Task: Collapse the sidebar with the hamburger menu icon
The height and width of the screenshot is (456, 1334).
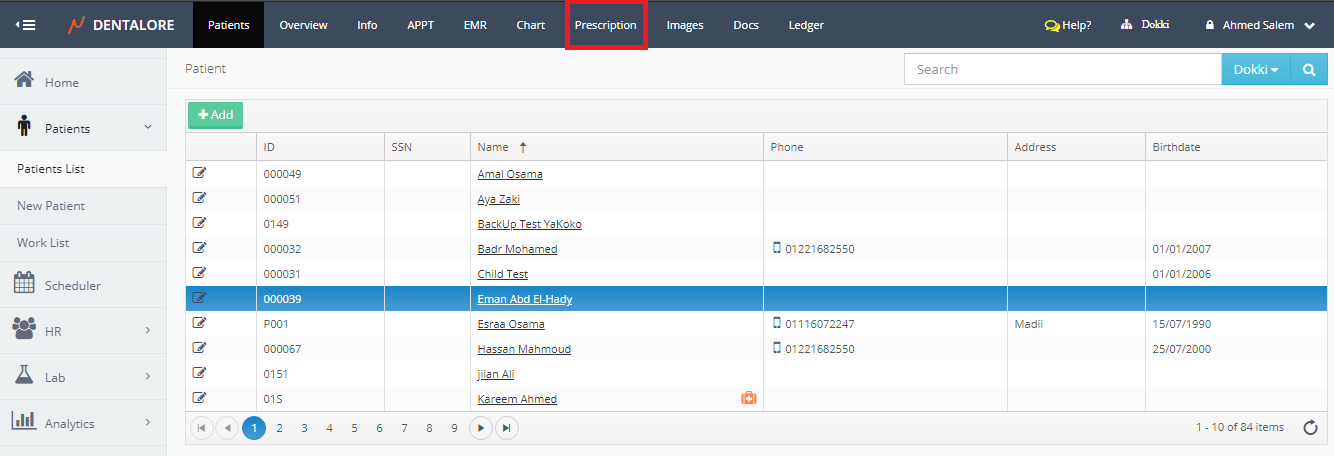Action: tap(26, 25)
